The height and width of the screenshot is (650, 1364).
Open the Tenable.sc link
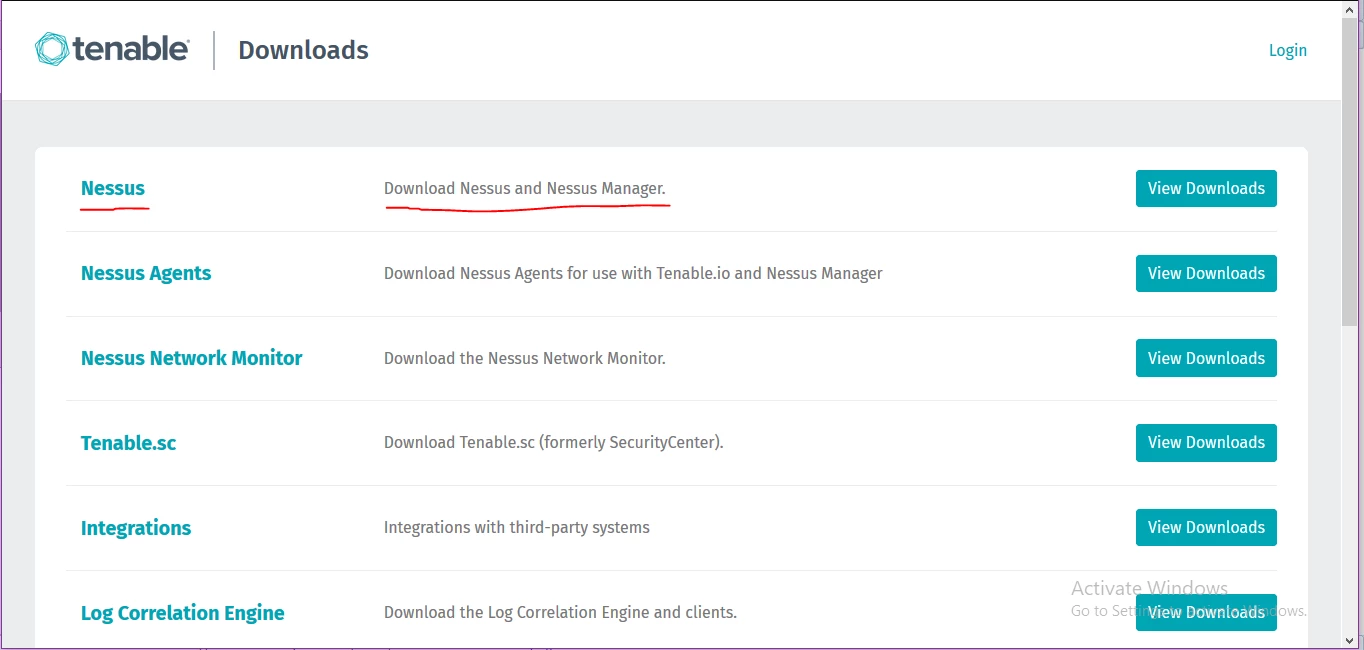pyautogui.click(x=128, y=443)
